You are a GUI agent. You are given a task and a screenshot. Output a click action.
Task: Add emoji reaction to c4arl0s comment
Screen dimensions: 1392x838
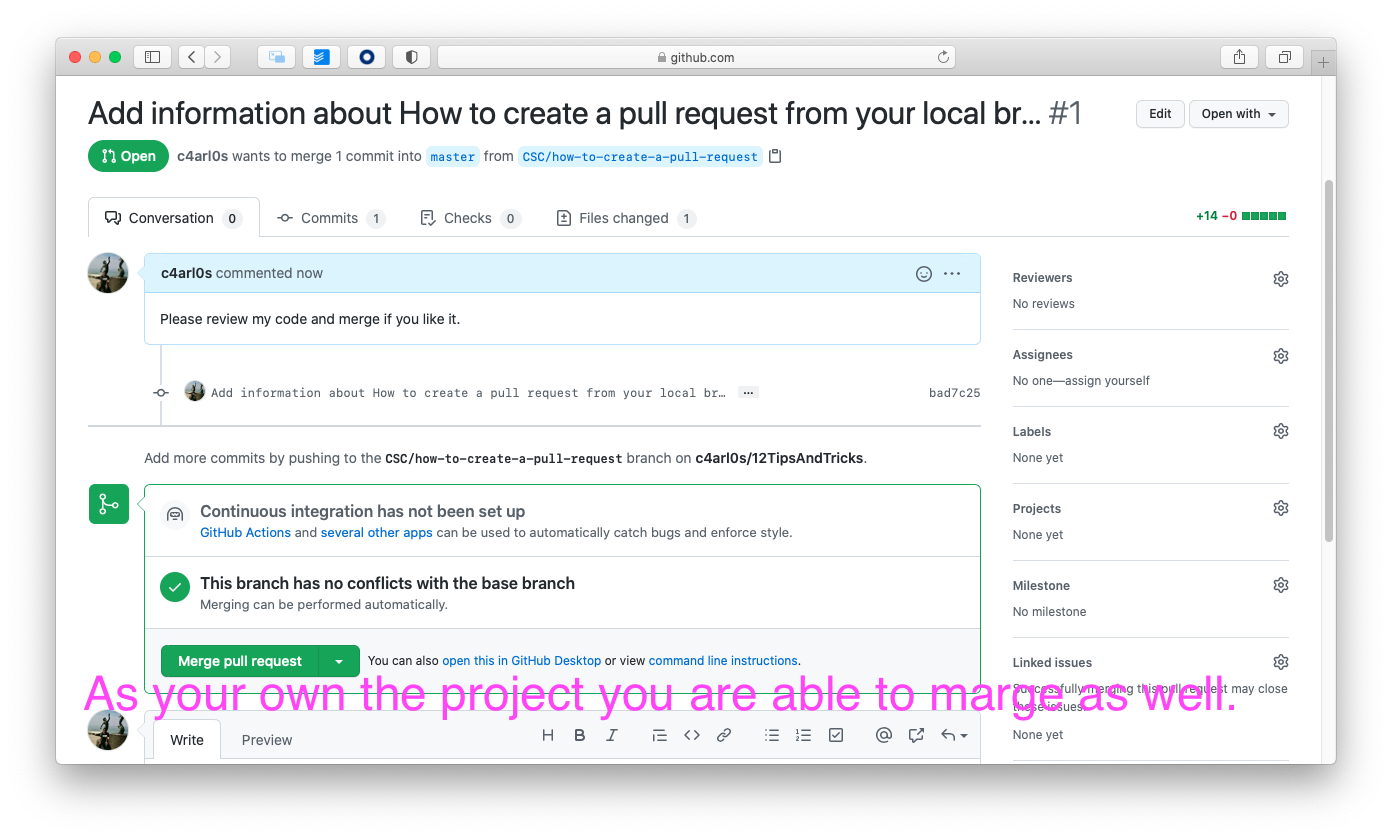coord(924,273)
